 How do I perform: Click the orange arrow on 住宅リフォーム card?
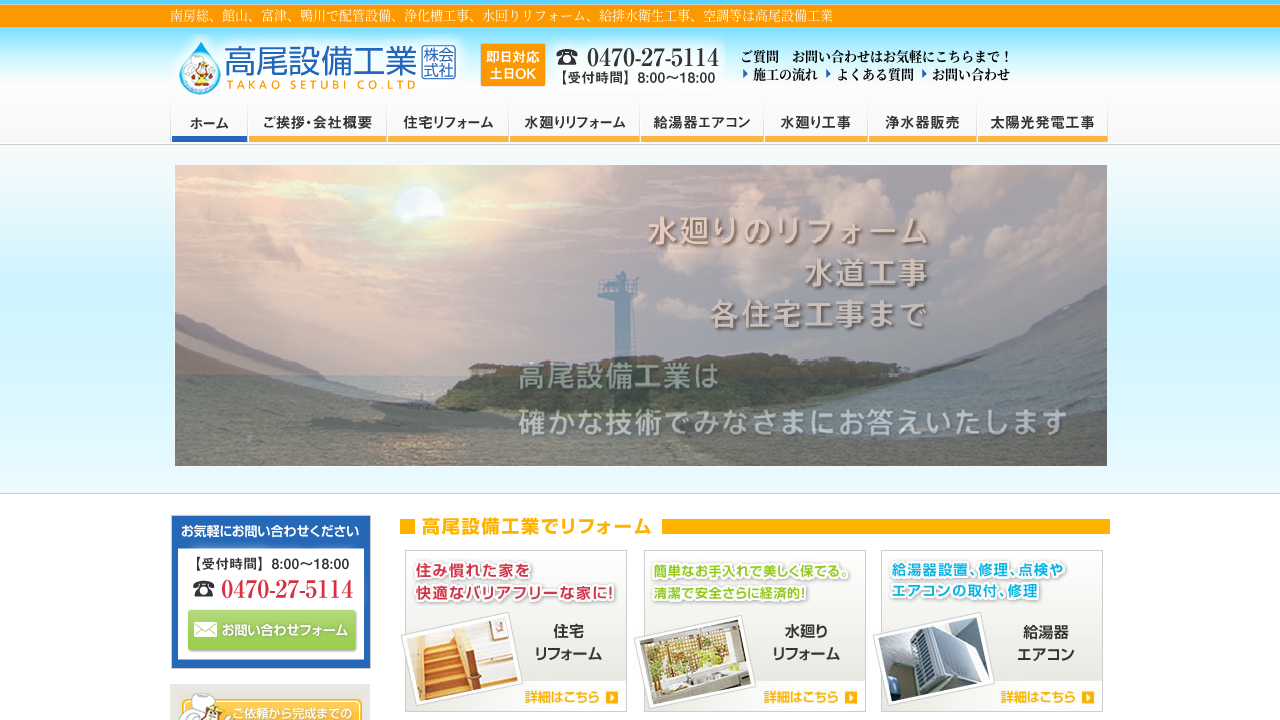[611, 698]
